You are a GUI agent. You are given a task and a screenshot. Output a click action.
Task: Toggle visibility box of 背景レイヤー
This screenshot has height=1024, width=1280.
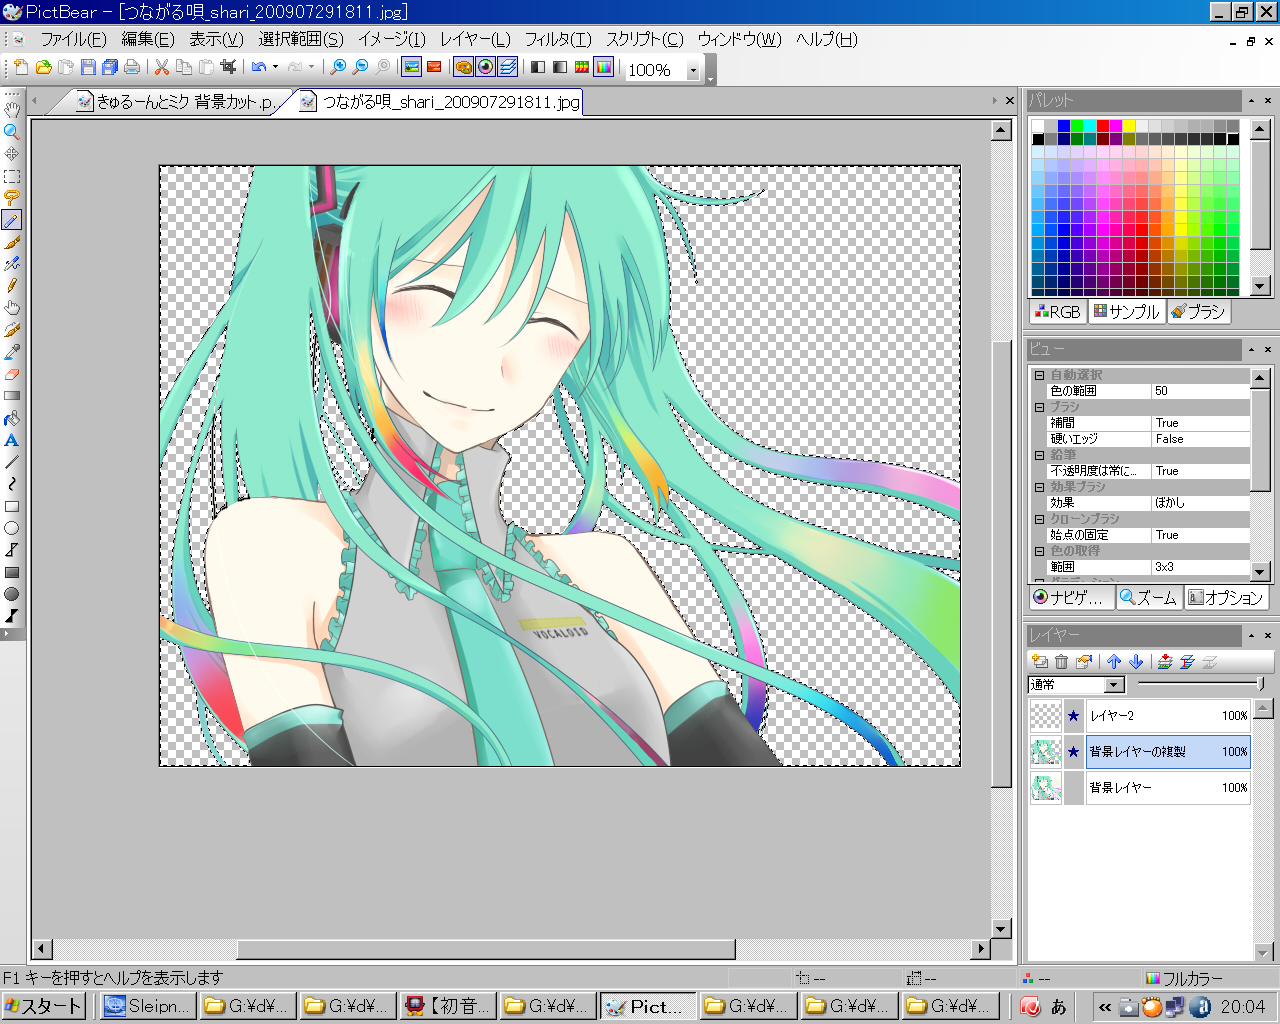click(x=1074, y=788)
